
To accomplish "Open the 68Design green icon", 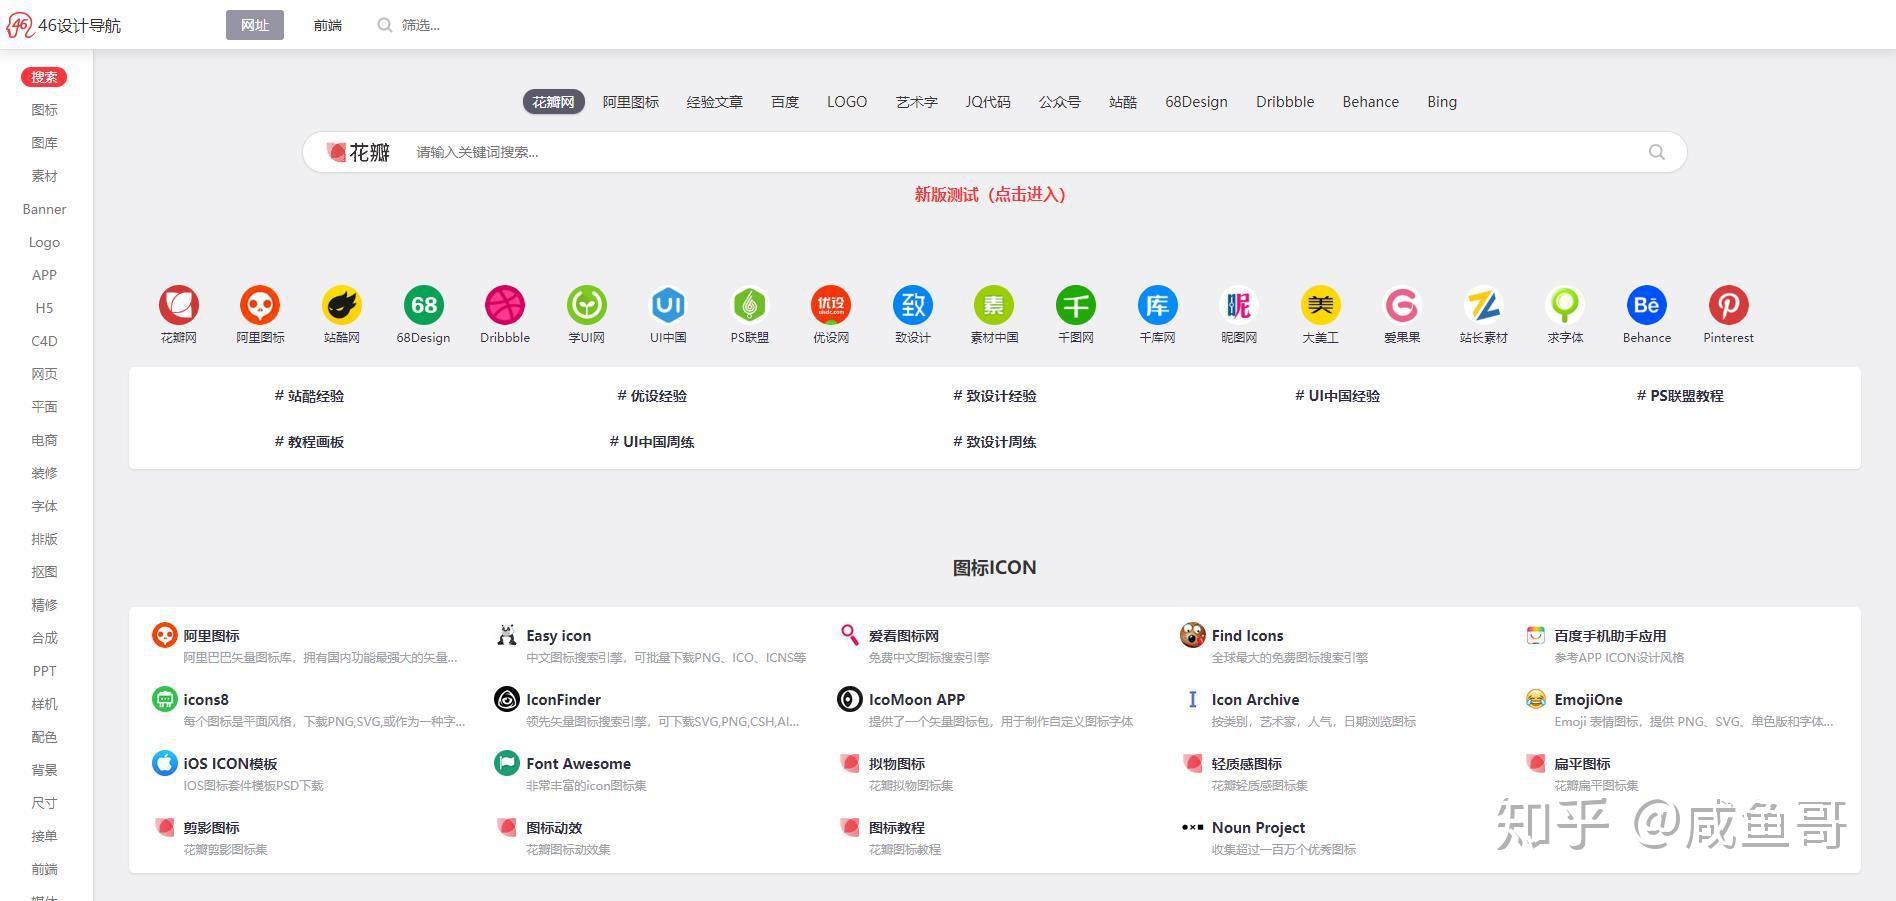I will tap(423, 305).
